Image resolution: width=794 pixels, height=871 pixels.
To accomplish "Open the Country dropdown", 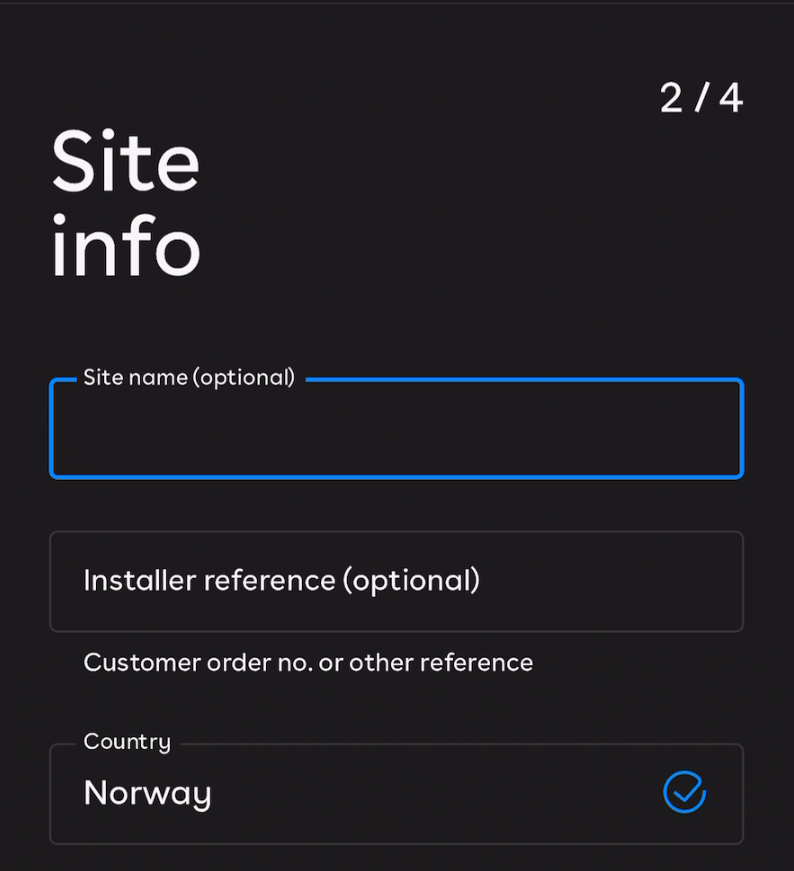I will [396, 794].
